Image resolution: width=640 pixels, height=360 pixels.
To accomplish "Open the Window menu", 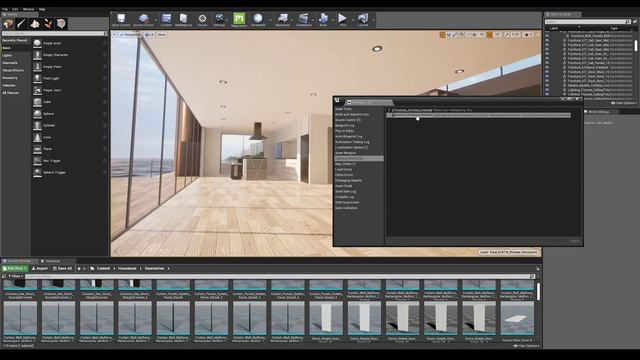I will pos(29,9).
